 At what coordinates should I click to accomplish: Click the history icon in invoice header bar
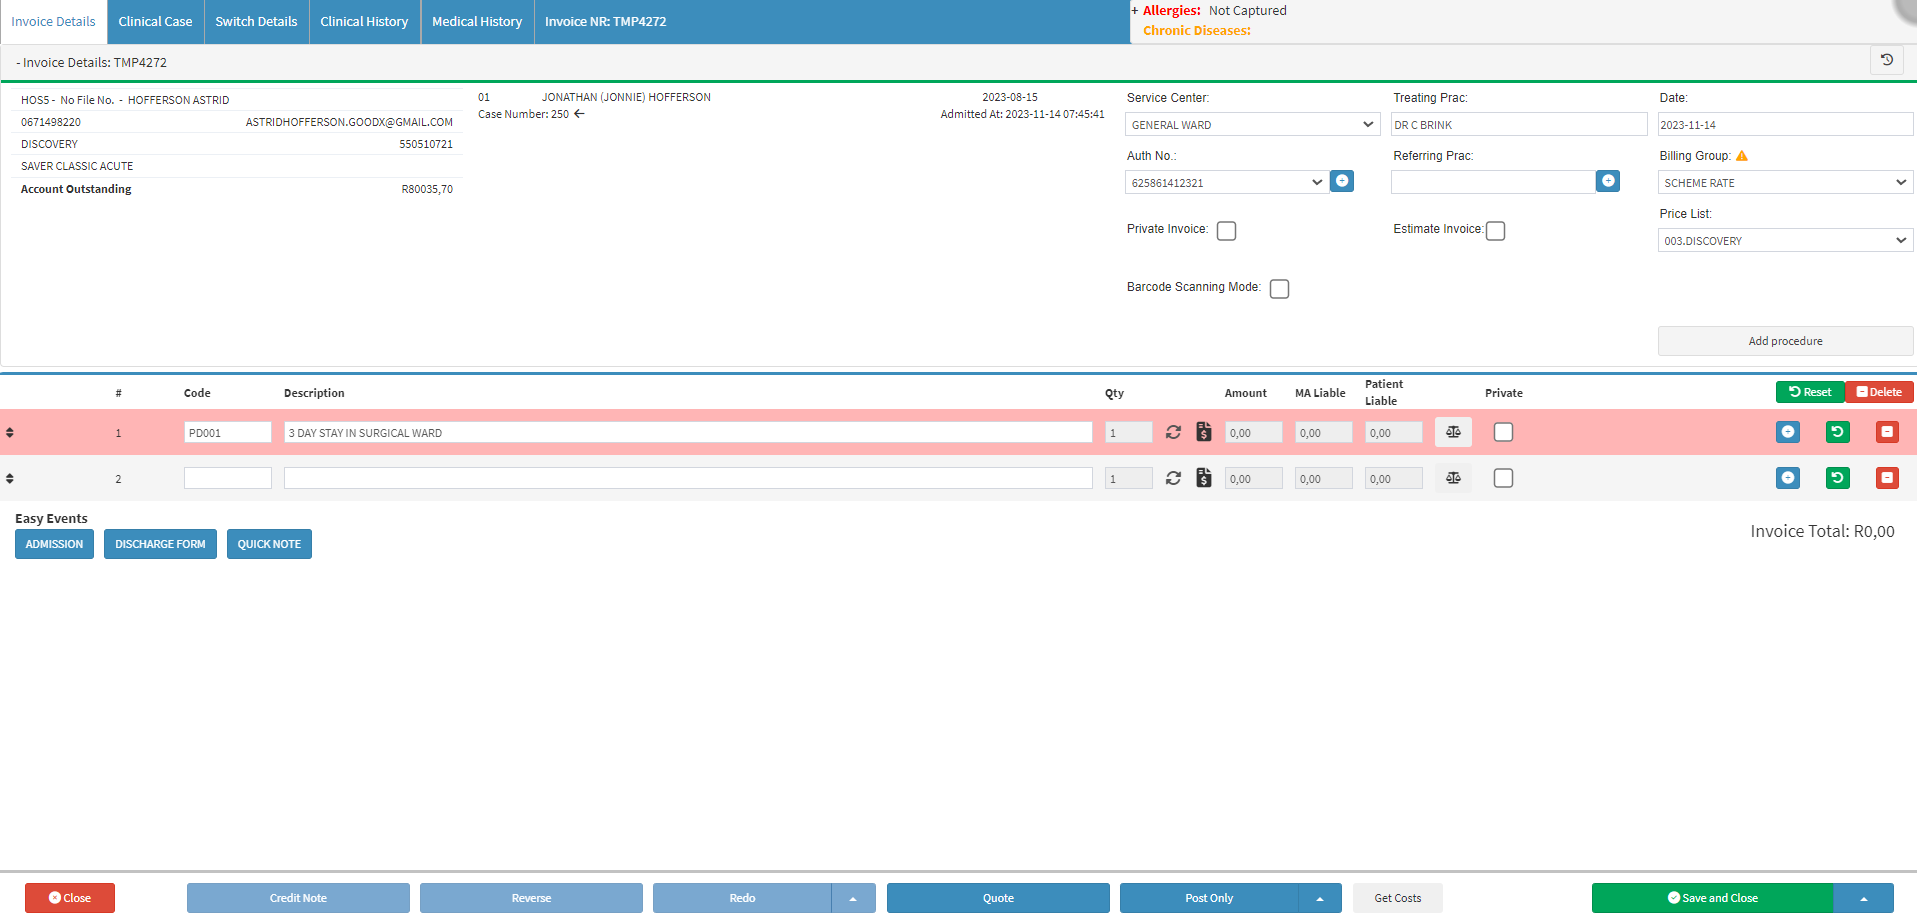1887,60
